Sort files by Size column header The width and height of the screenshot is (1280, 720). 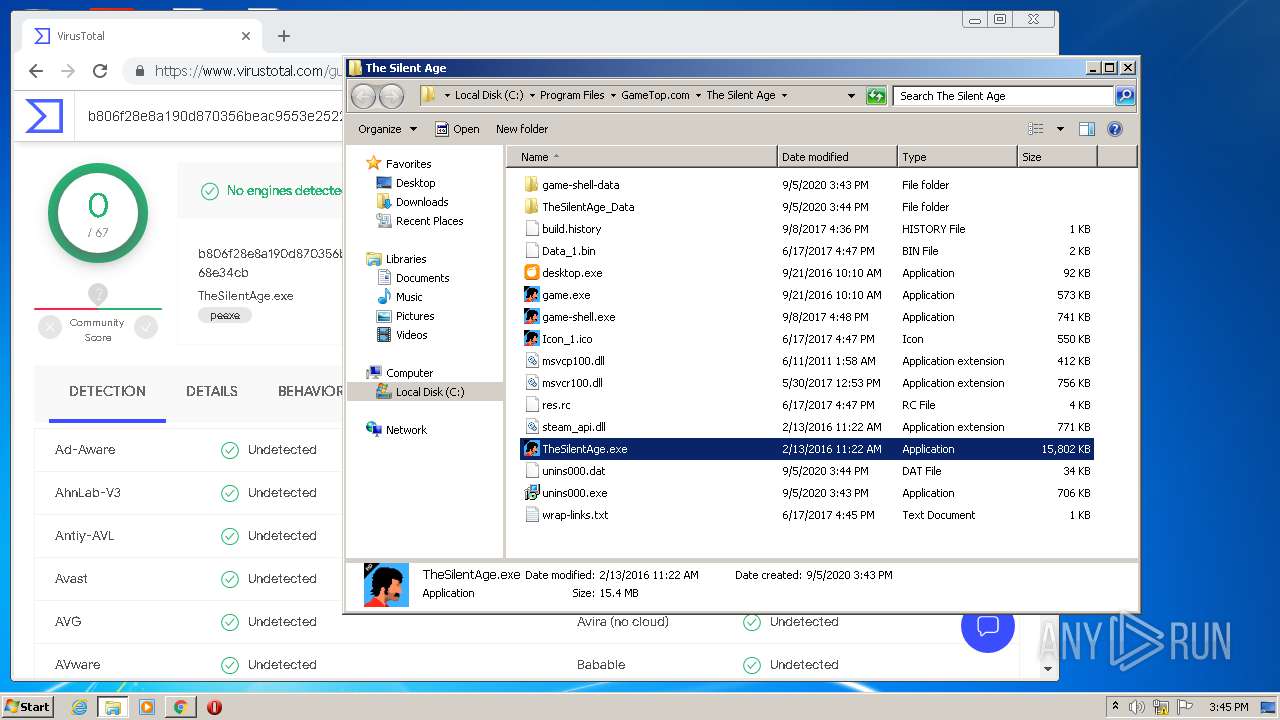click(1057, 157)
